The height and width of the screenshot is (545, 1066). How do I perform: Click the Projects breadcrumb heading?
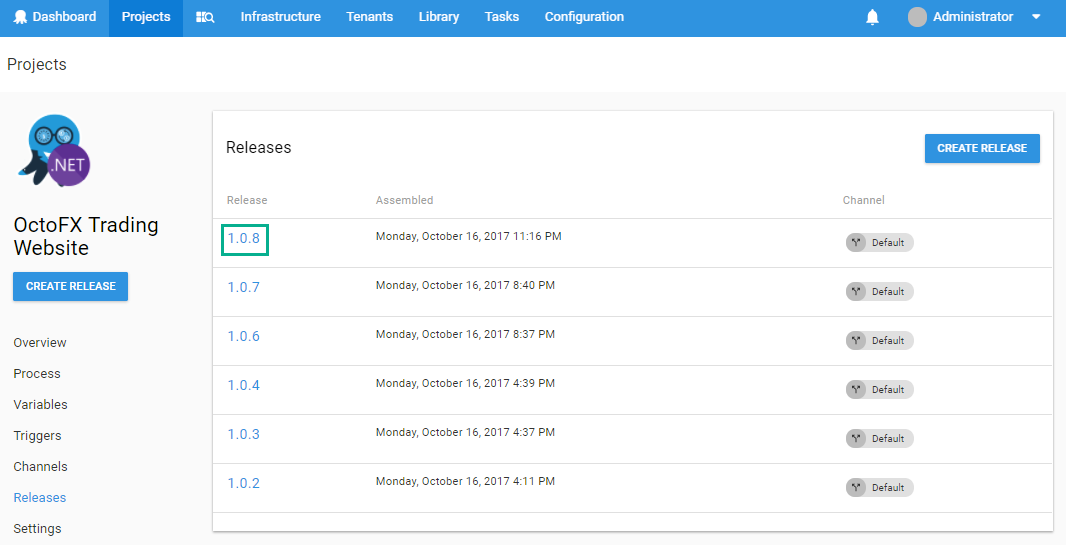tap(37, 64)
